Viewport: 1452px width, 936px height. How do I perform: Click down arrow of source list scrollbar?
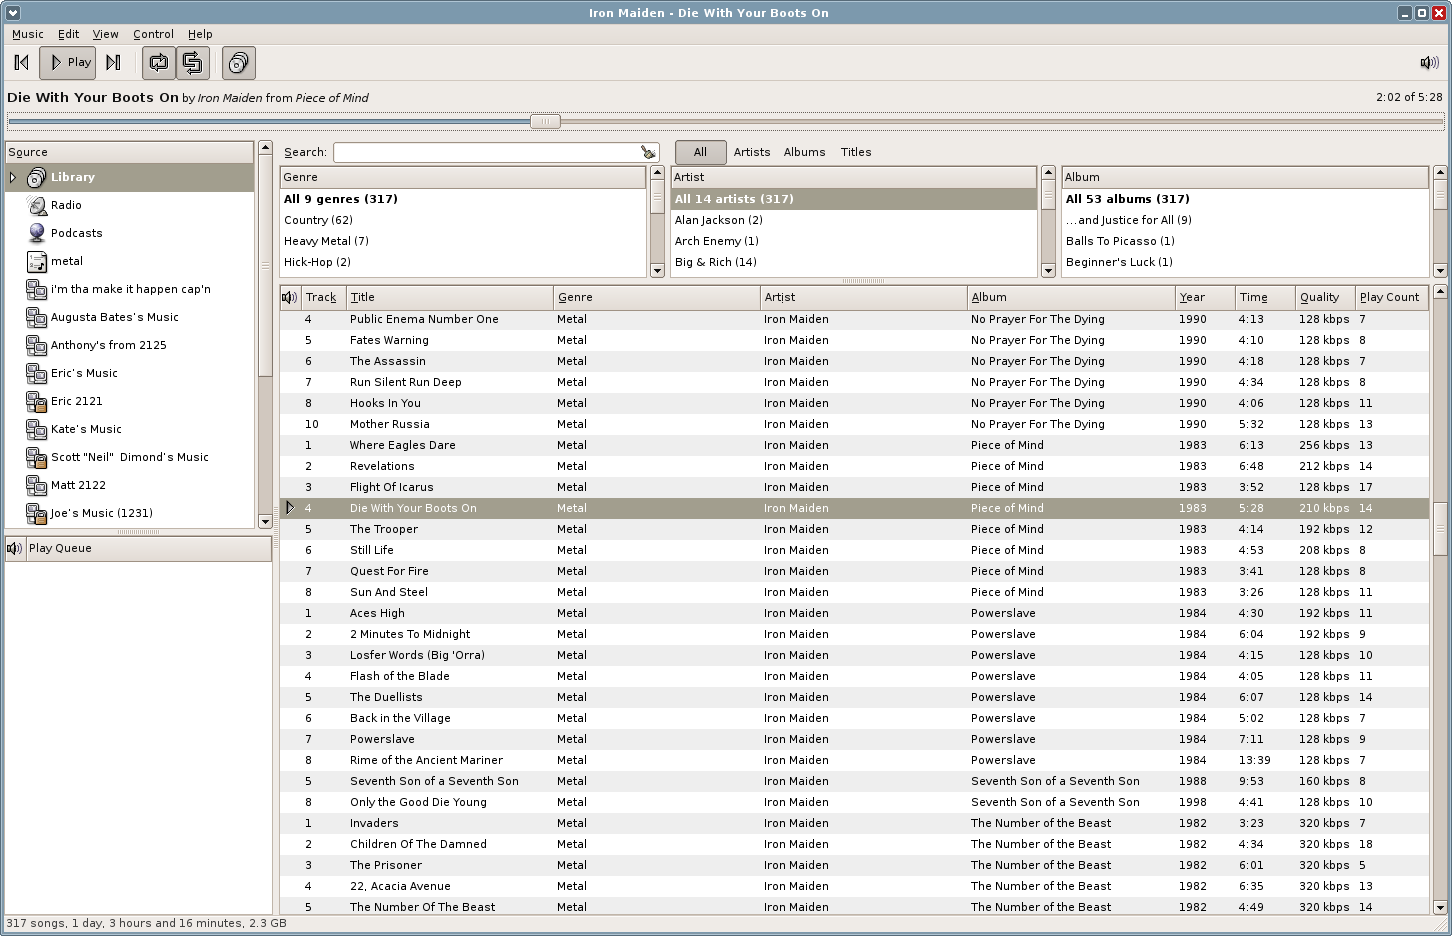pos(265,521)
